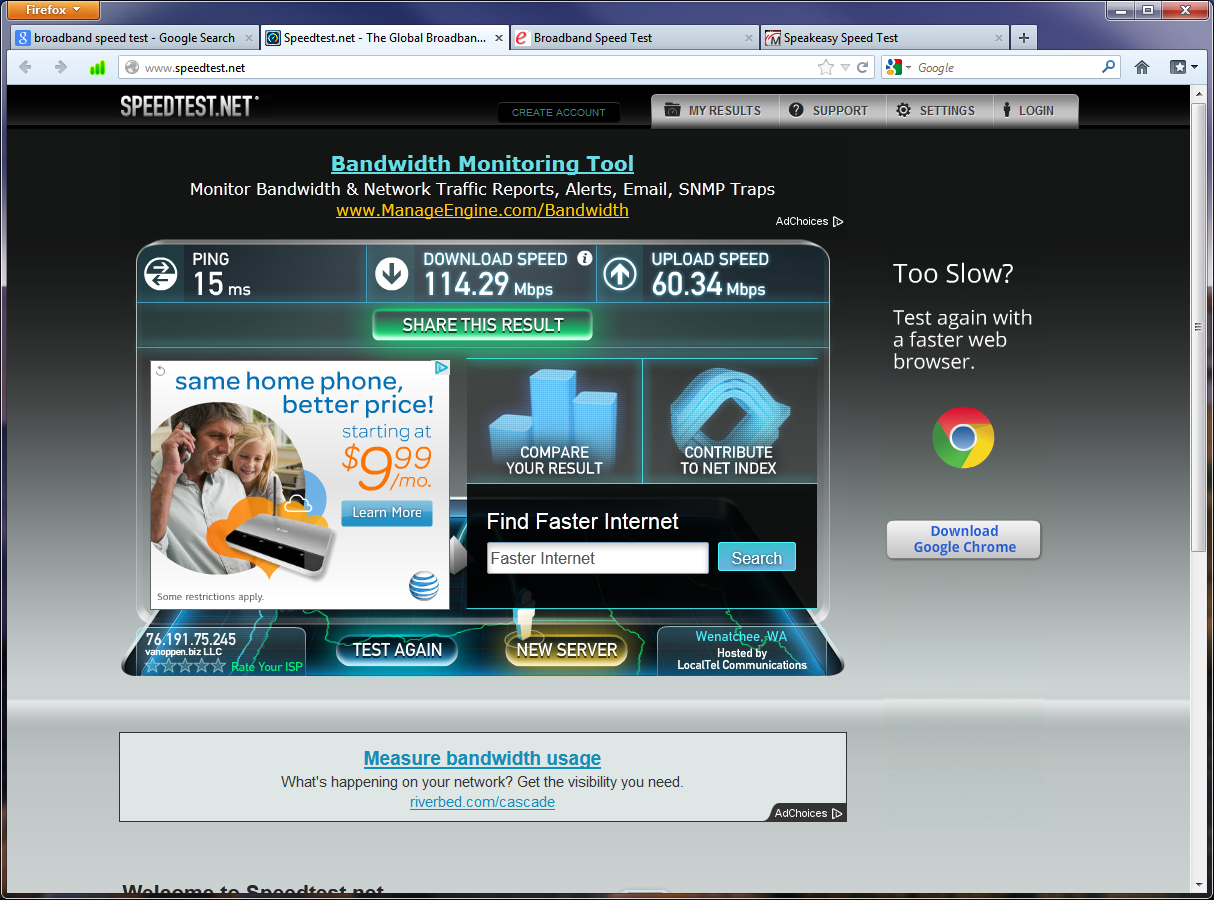Open Compare Your Result graphic

coord(554,421)
